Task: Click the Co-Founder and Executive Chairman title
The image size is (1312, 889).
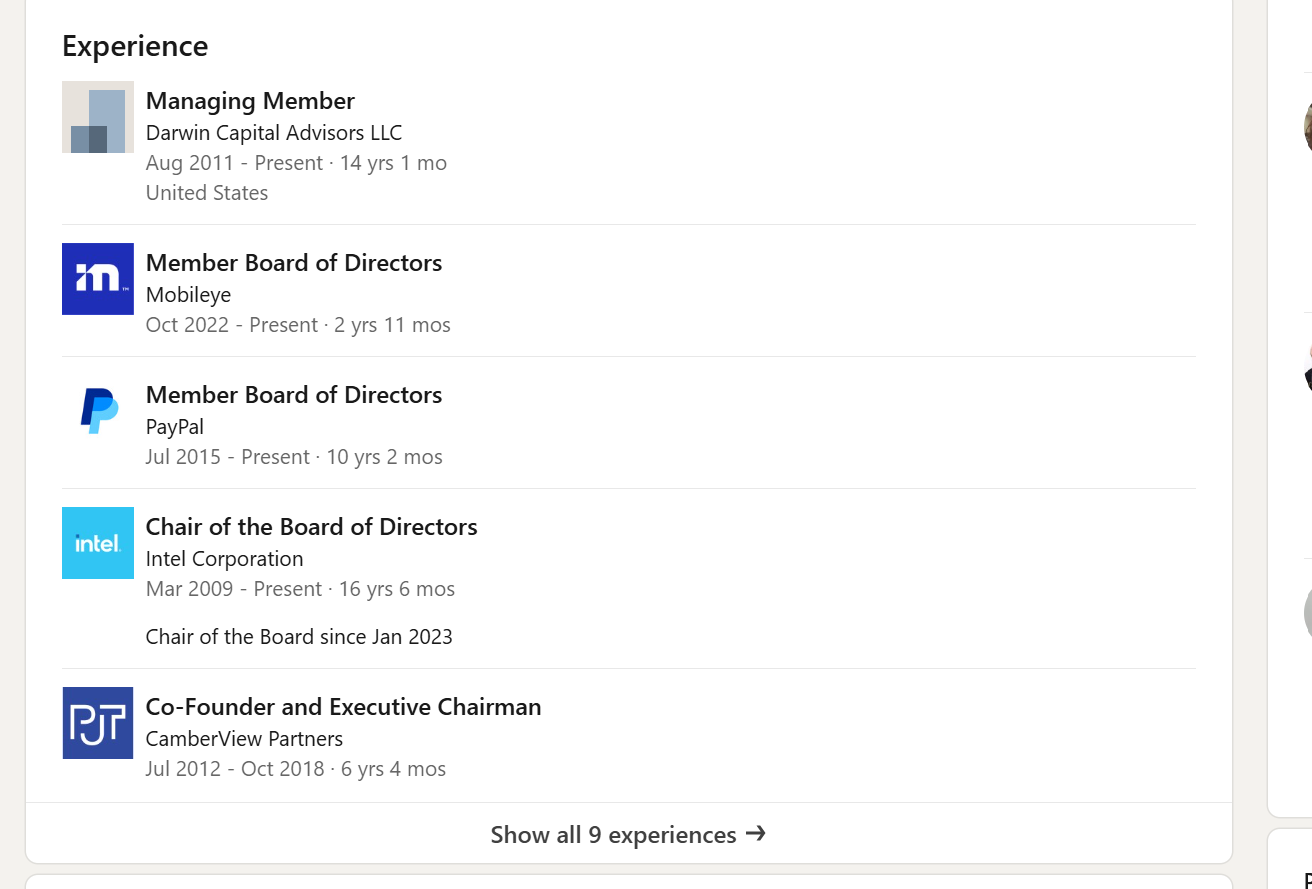Action: pos(343,707)
